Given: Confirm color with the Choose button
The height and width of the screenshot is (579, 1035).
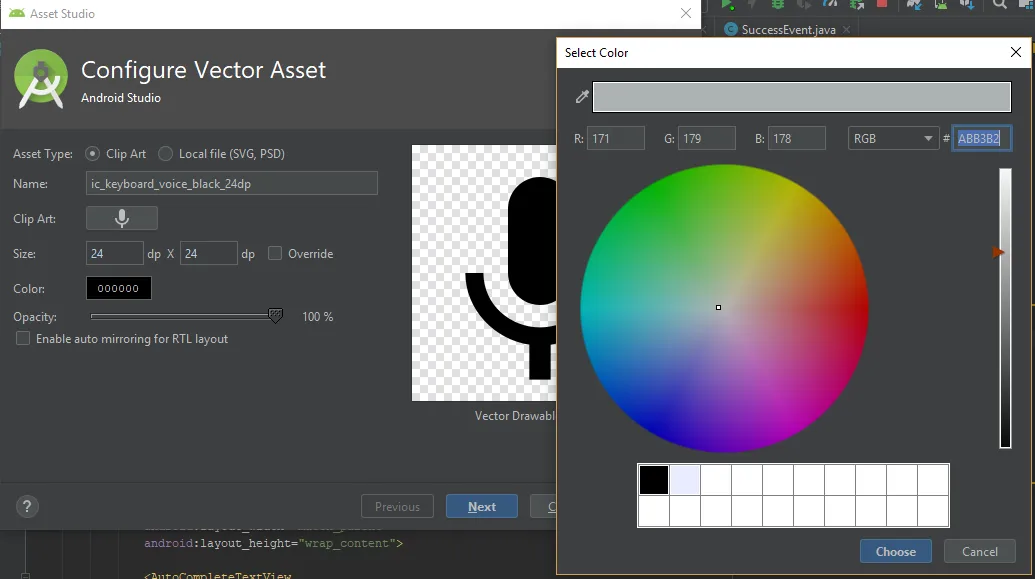Looking at the screenshot, I should 896,551.
